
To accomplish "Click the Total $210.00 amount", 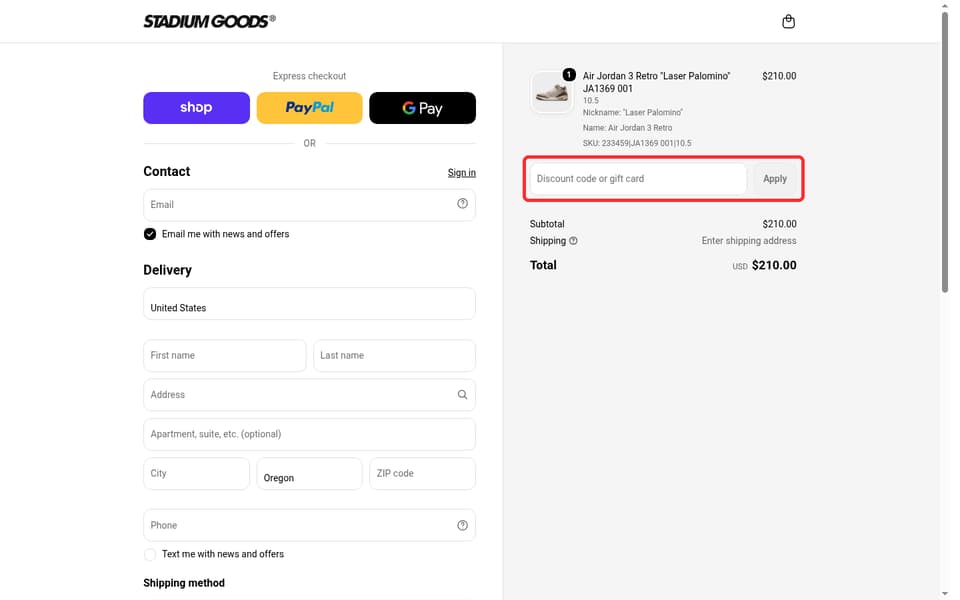I will tap(774, 265).
